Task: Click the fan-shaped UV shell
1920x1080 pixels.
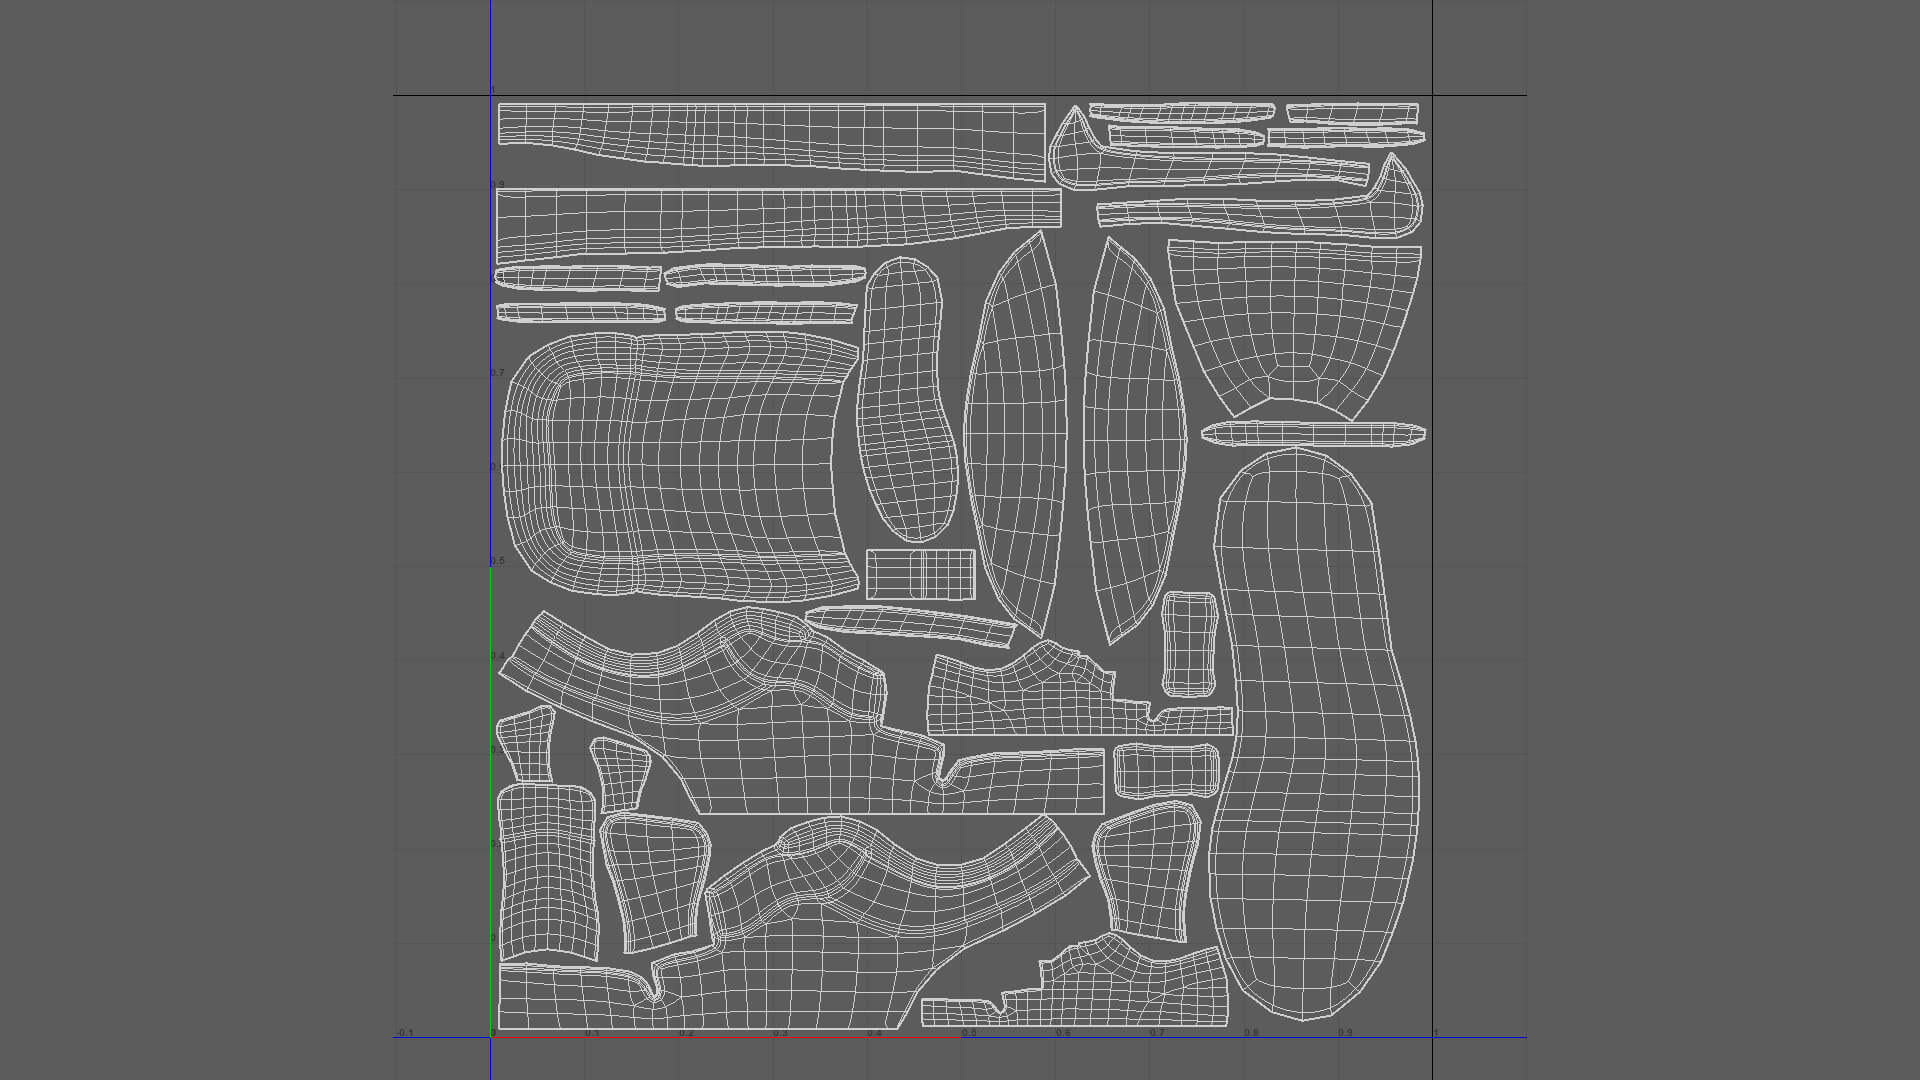Action: tap(1292, 315)
